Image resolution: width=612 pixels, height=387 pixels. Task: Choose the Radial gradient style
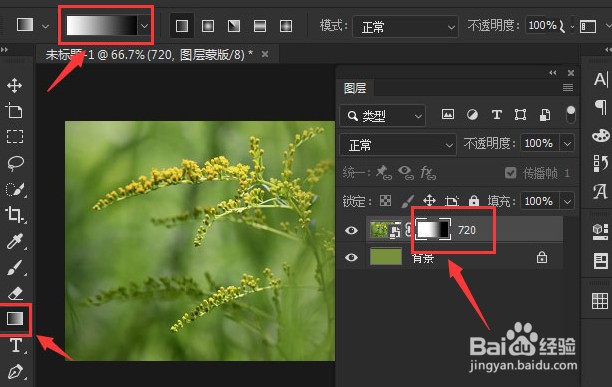208,26
